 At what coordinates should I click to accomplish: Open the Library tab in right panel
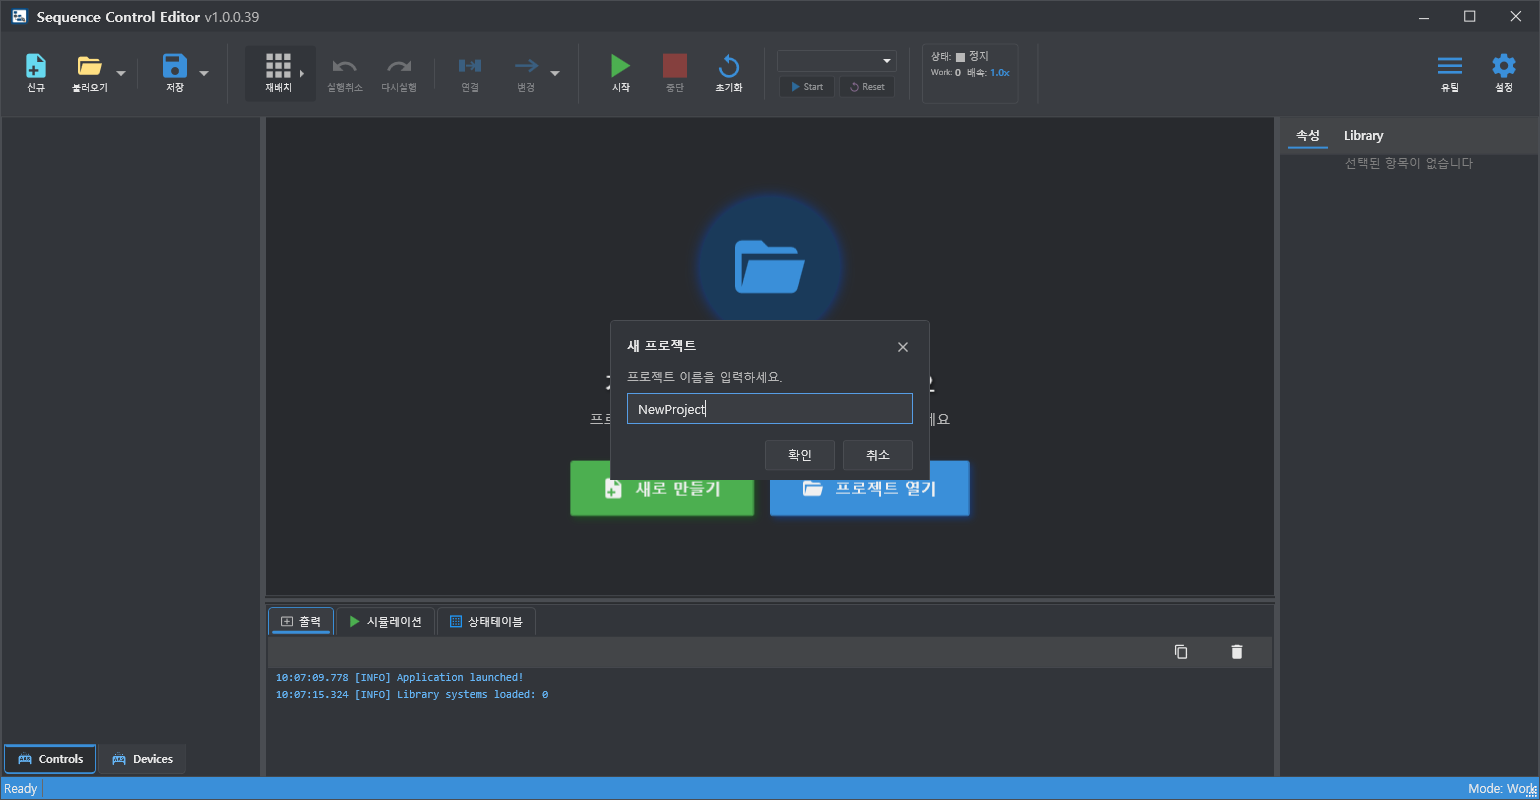[1363, 136]
